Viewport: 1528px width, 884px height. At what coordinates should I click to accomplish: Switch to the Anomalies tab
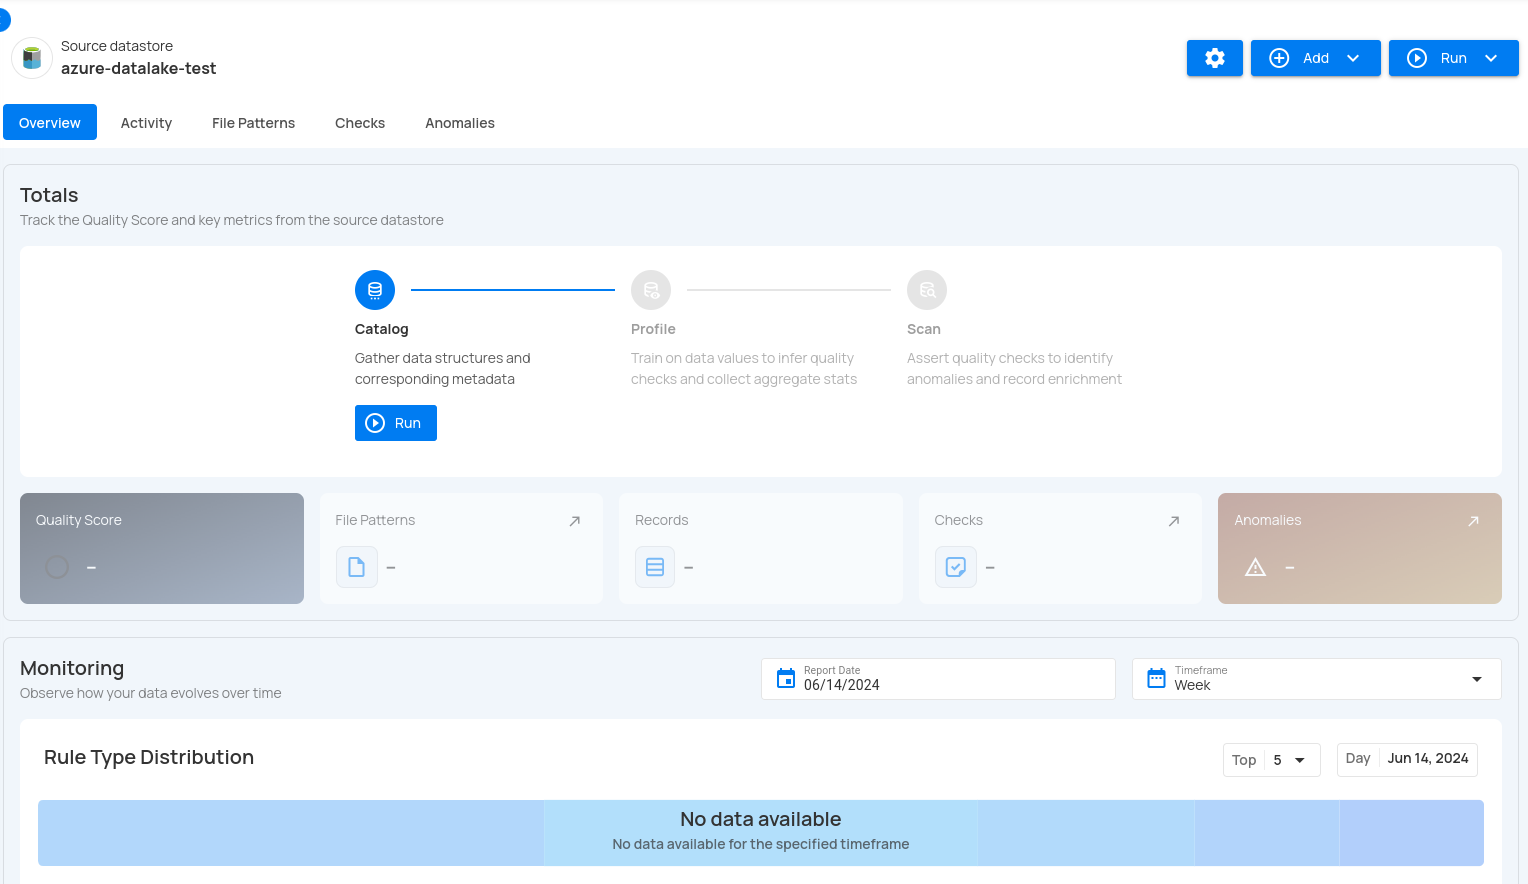click(460, 122)
